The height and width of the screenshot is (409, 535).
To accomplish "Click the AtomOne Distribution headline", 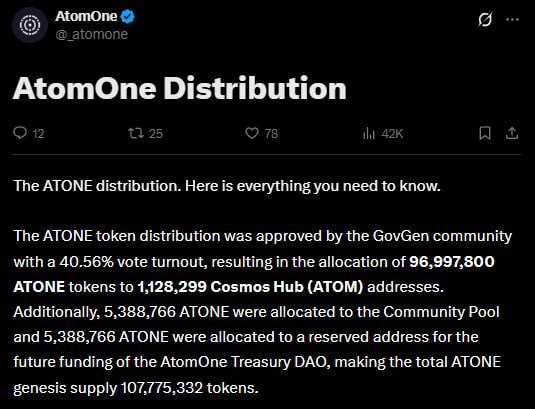I will [179, 89].
